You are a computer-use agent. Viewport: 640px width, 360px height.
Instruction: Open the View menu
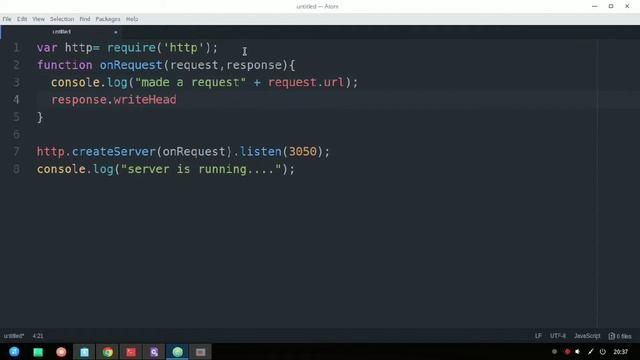(x=38, y=19)
